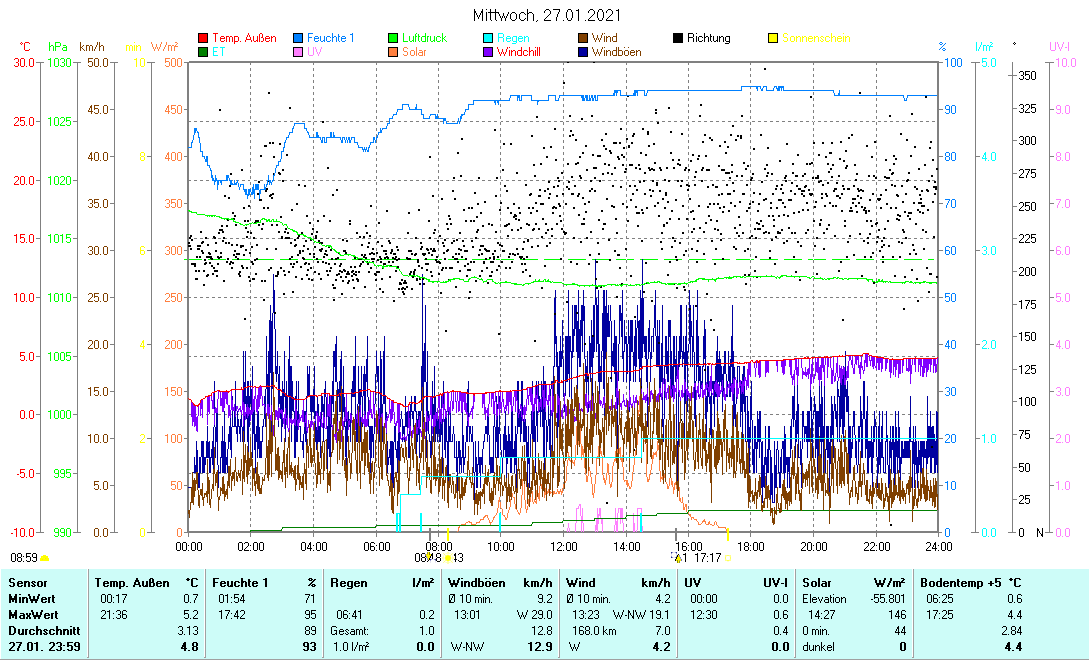Click the dark blue Windböen legend square
This screenshot has height=660, width=1089.
[x=583, y=52]
